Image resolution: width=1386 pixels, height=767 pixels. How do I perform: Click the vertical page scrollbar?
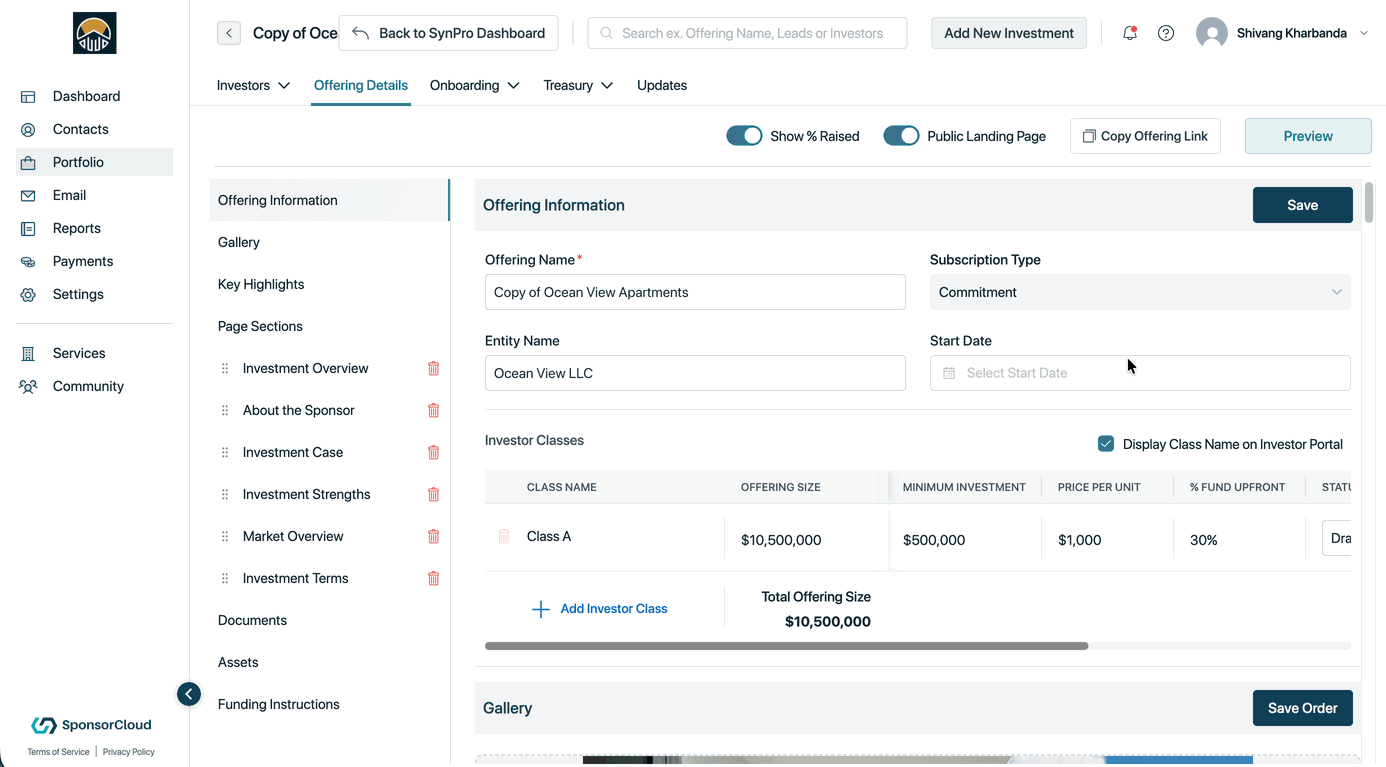click(1368, 202)
